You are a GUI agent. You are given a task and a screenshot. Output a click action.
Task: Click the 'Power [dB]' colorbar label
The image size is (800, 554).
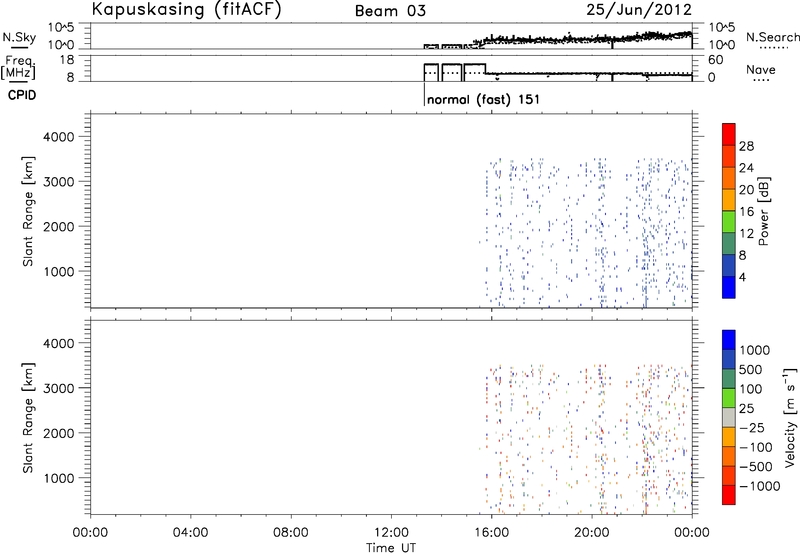pos(764,211)
